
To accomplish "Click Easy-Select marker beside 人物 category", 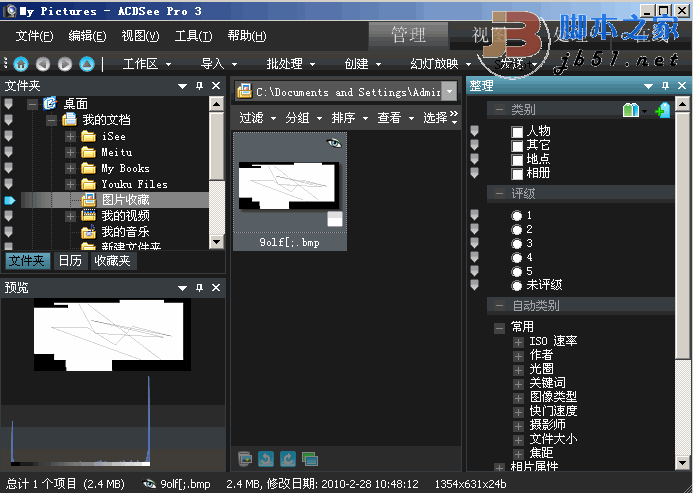I will point(474,131).
